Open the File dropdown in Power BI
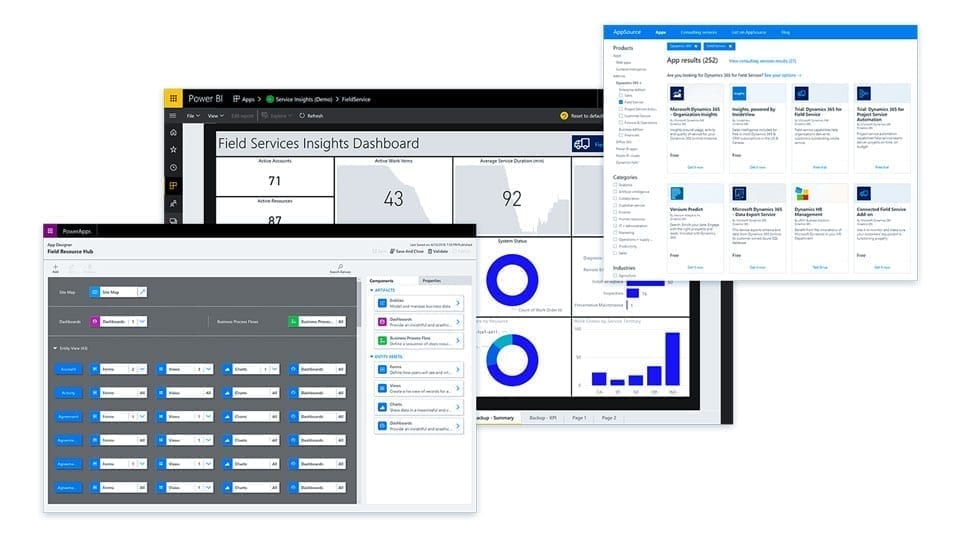This screenshot has height=540, width=960. (x=192, y=116)
